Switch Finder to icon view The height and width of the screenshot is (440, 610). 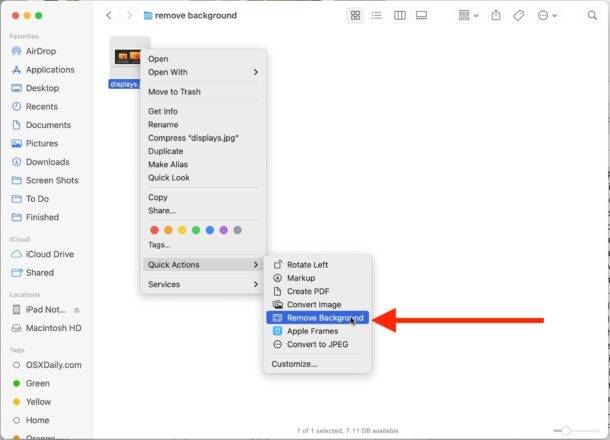point(356,16)
